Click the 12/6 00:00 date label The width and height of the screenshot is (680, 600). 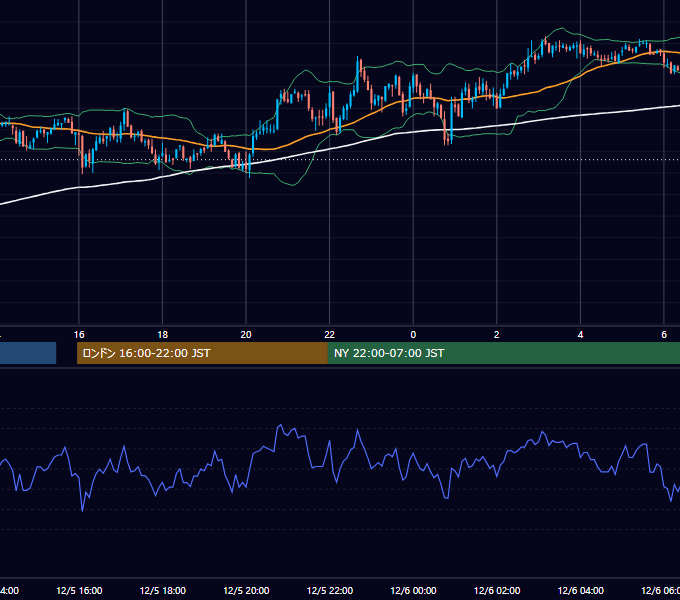[413, 590]
